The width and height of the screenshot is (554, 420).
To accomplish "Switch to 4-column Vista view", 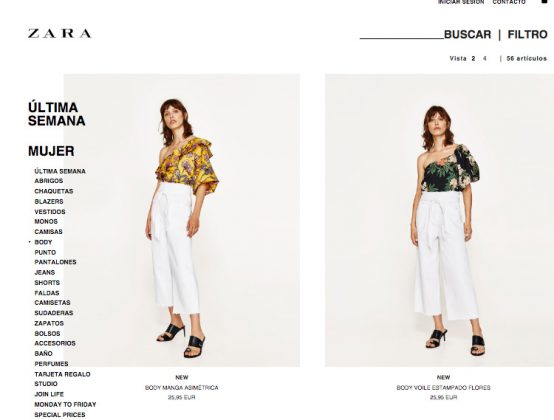I will pyautogui.click(x=485, y=59).
